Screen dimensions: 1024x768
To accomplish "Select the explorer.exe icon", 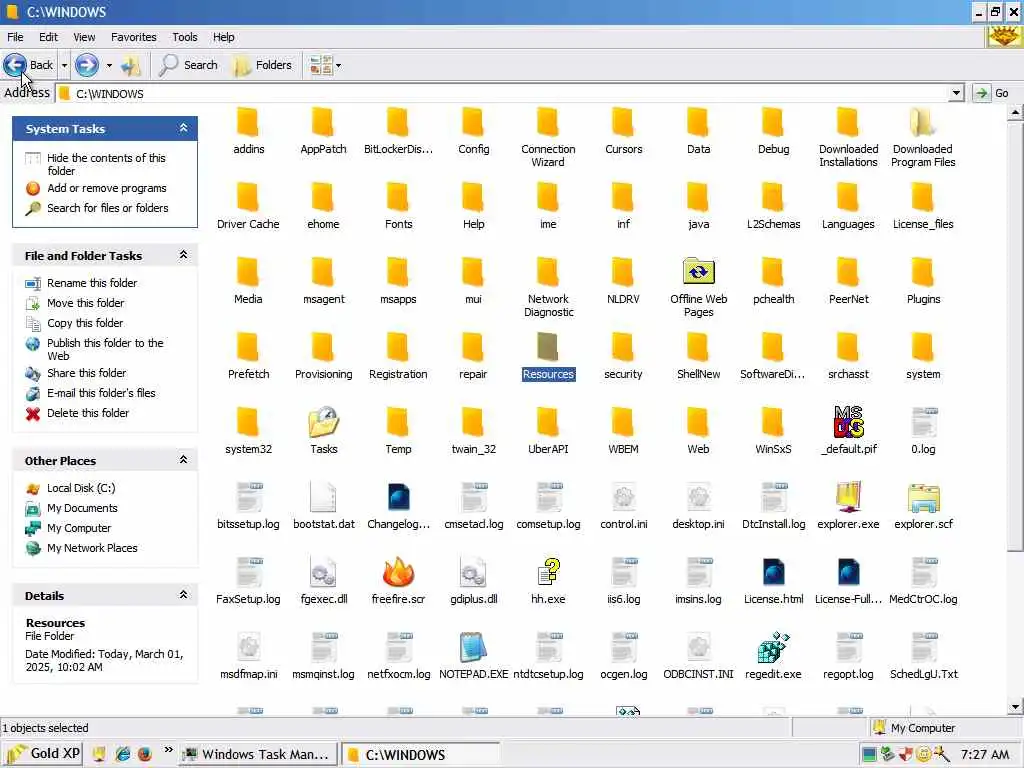I will (848, 496).
